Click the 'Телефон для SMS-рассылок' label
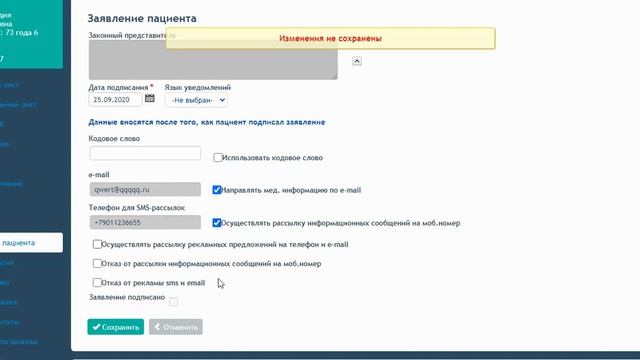The image size is (640, 360). coord(137,208)
